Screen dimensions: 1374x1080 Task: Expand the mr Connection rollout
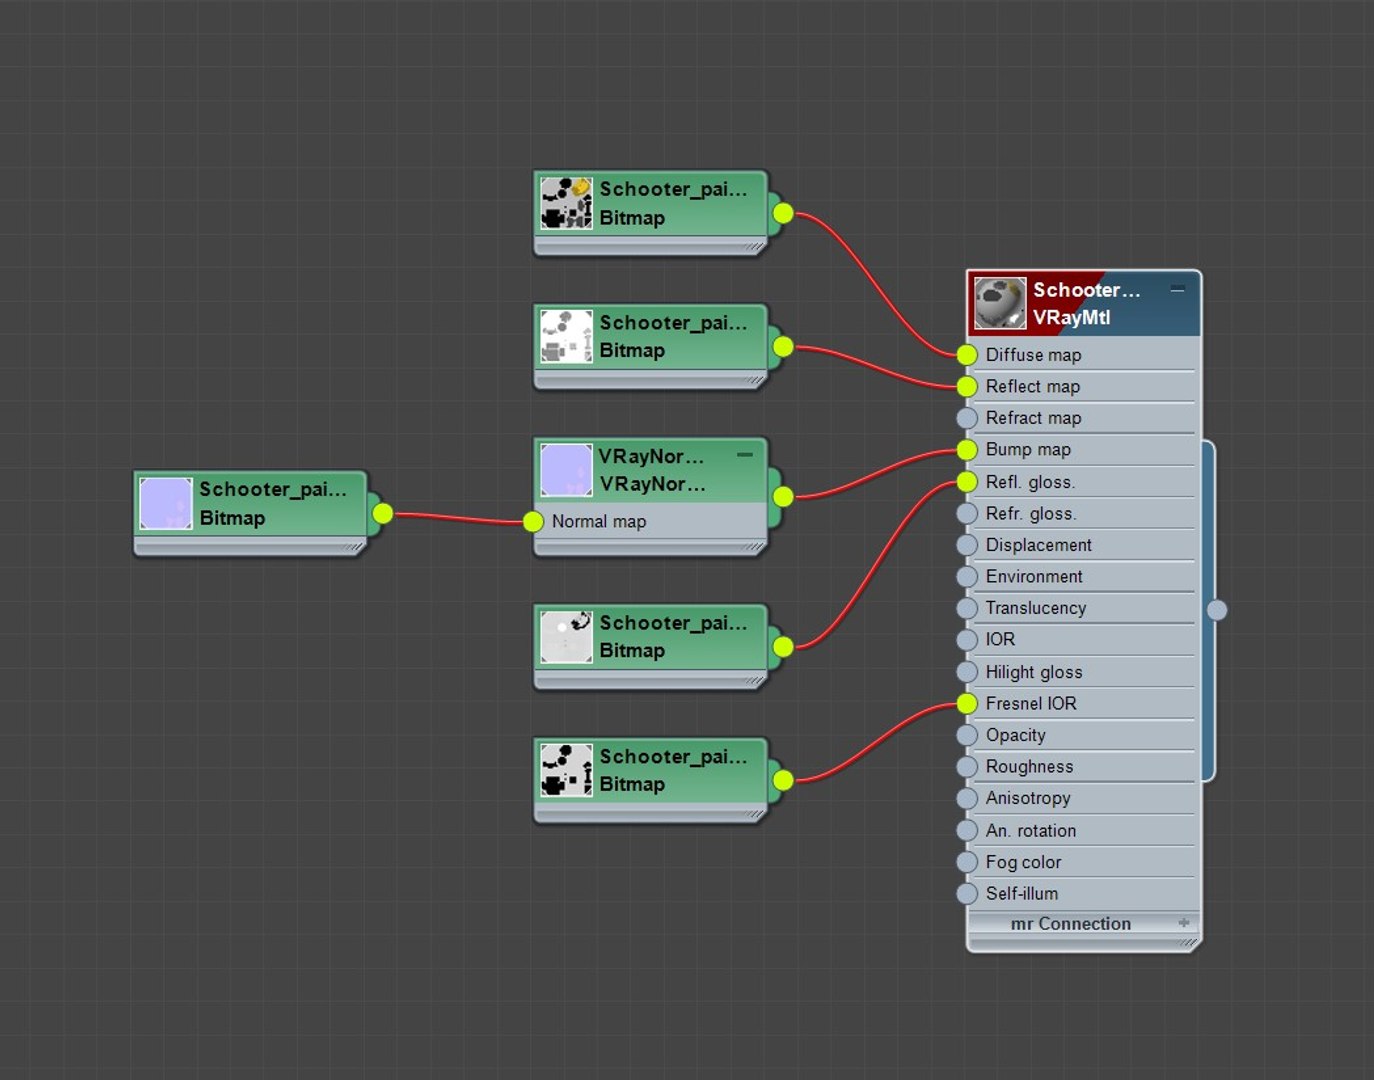pos(1184,923)
